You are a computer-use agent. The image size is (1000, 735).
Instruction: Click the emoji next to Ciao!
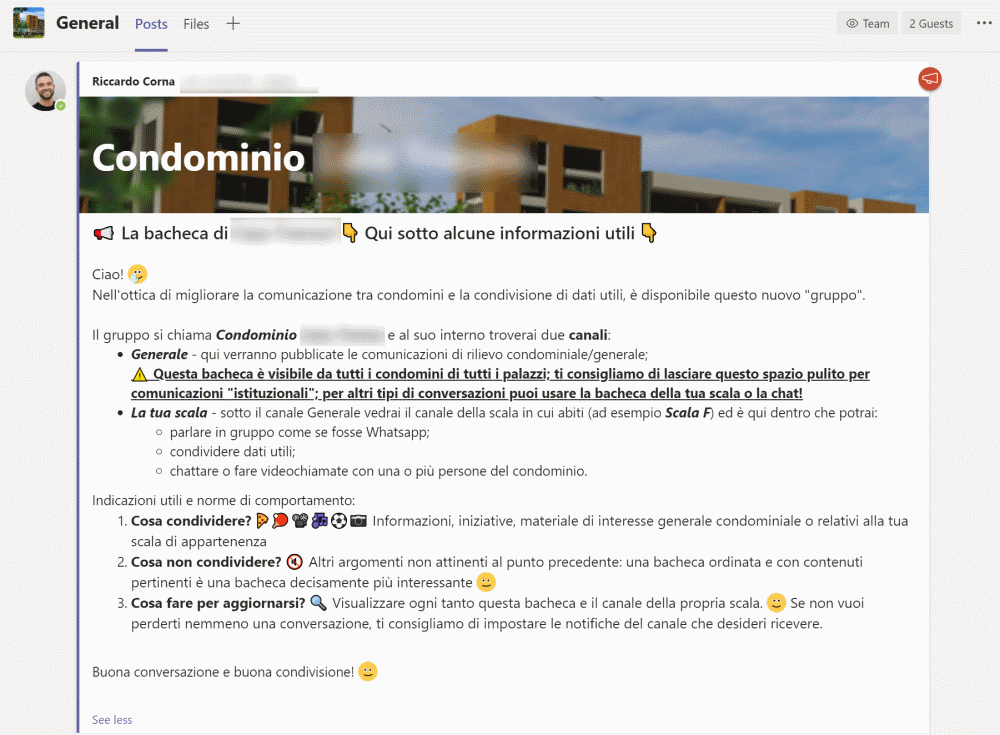(x=137, y=274)
